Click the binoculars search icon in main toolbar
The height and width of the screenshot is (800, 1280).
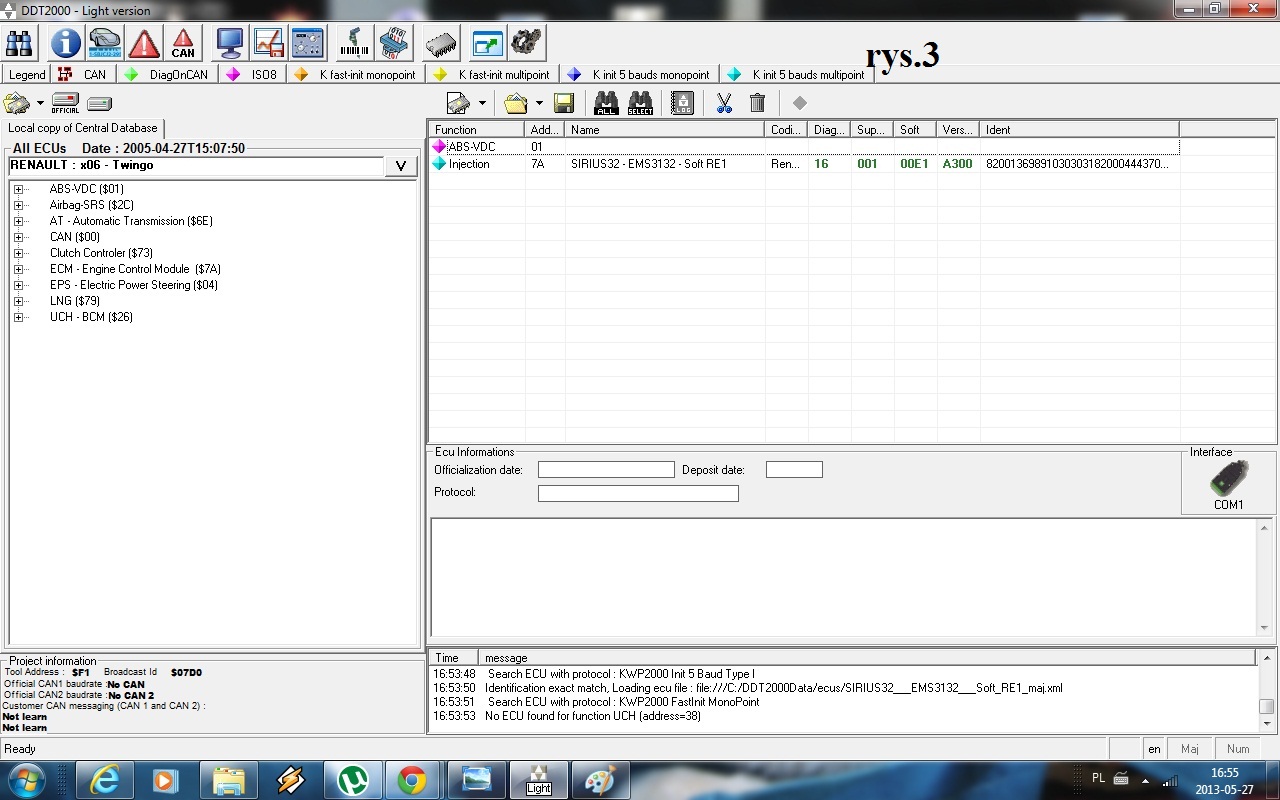pyautogui.click(x=19, y=43)
